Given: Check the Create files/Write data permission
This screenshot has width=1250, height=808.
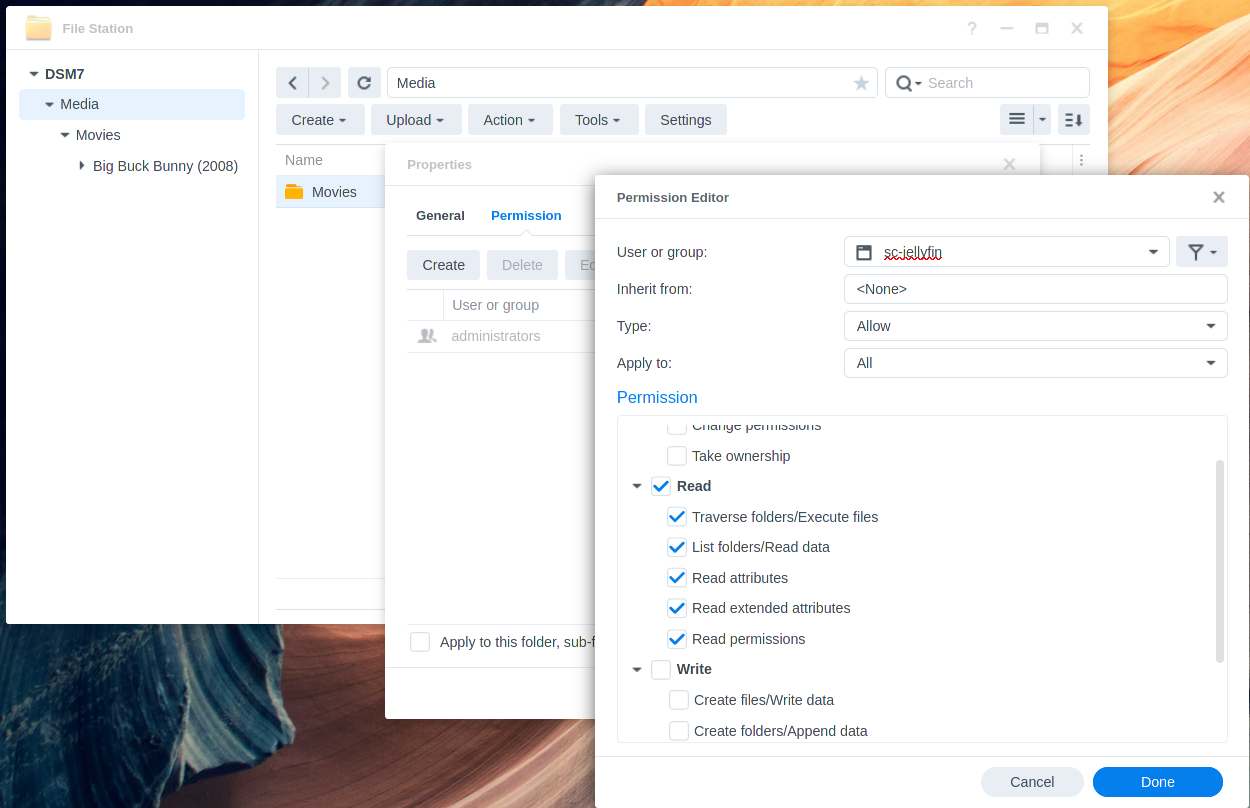Looking at the screenshot, I should tap(678, 700).
